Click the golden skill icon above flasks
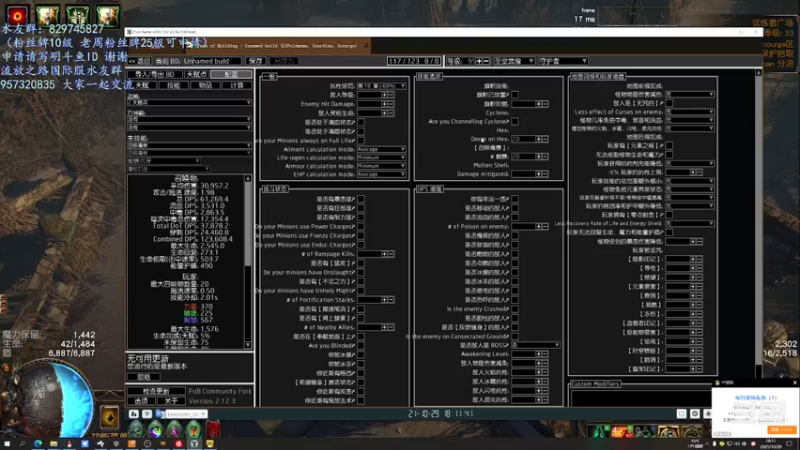Screen dimensions: 800x450 [110, 417]
